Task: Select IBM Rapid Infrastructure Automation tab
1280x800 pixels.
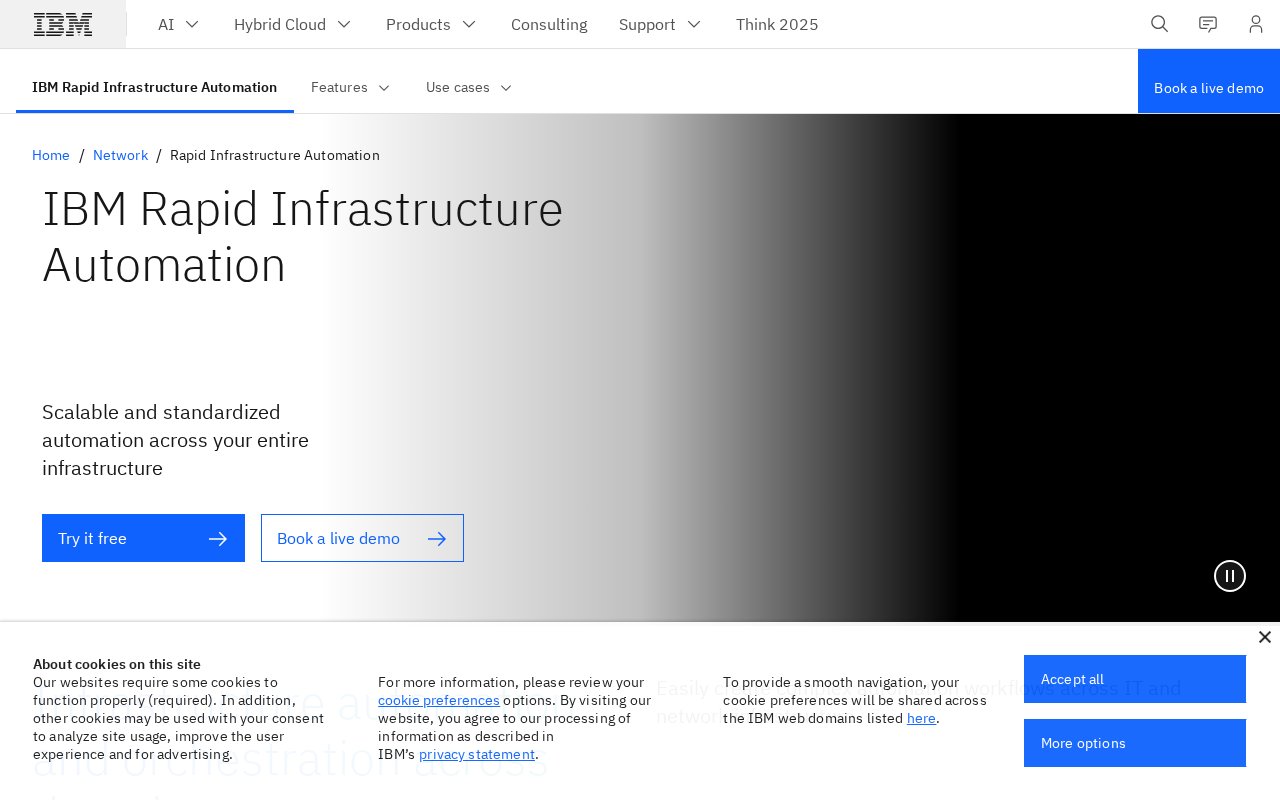Action: click(x=155, y=87)
